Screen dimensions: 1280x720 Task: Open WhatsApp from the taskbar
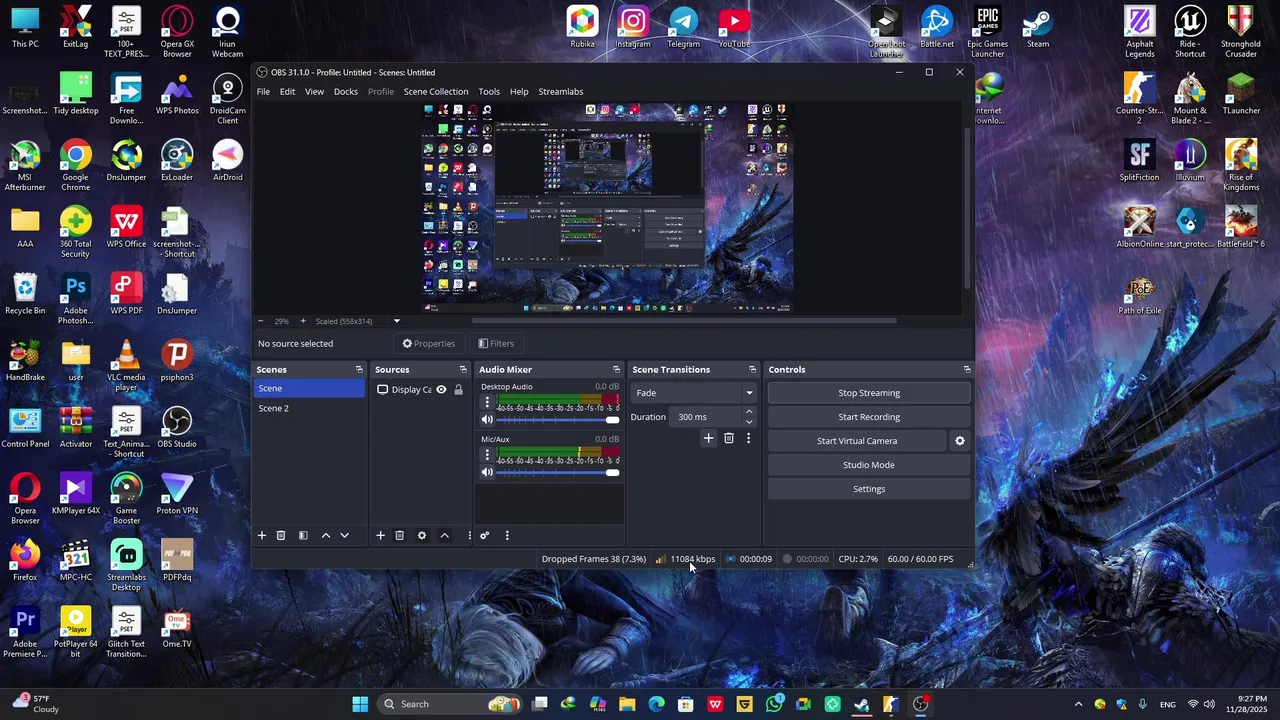774,704
